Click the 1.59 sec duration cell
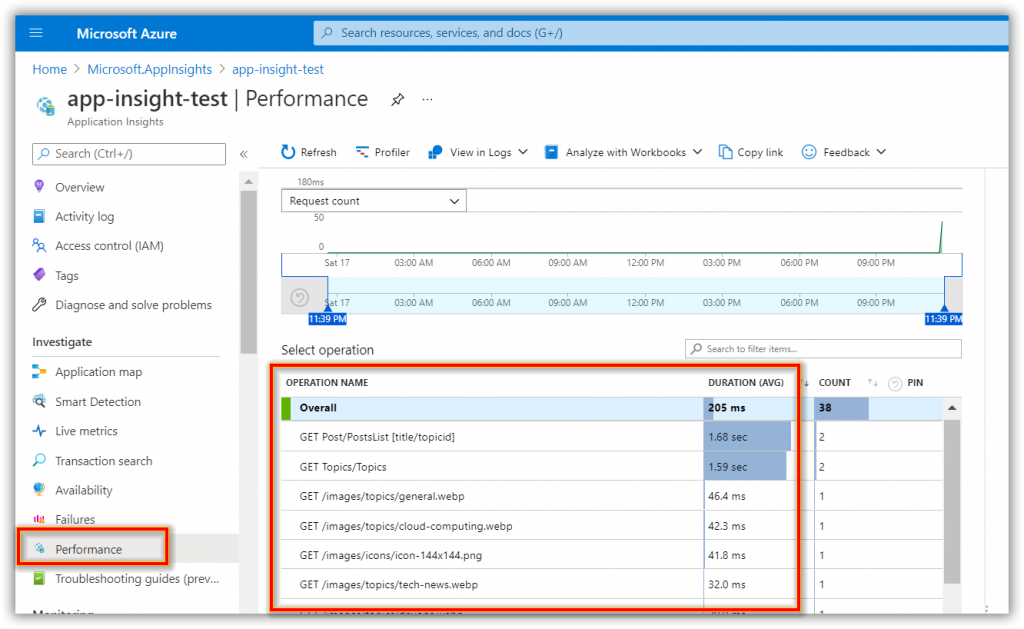Screen dimensions: 1024x629 pyautogui.click(x=746, y=467)
